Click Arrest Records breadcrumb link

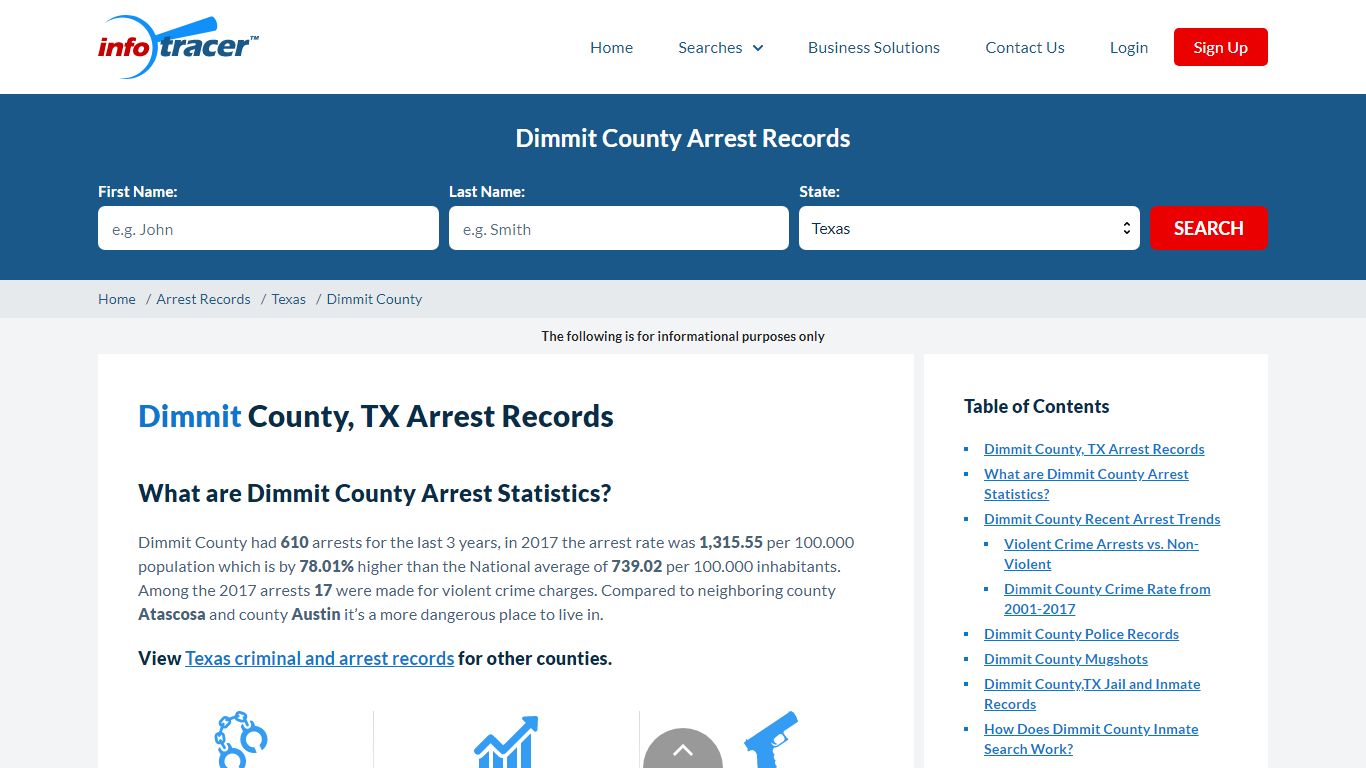click(203, 299)
